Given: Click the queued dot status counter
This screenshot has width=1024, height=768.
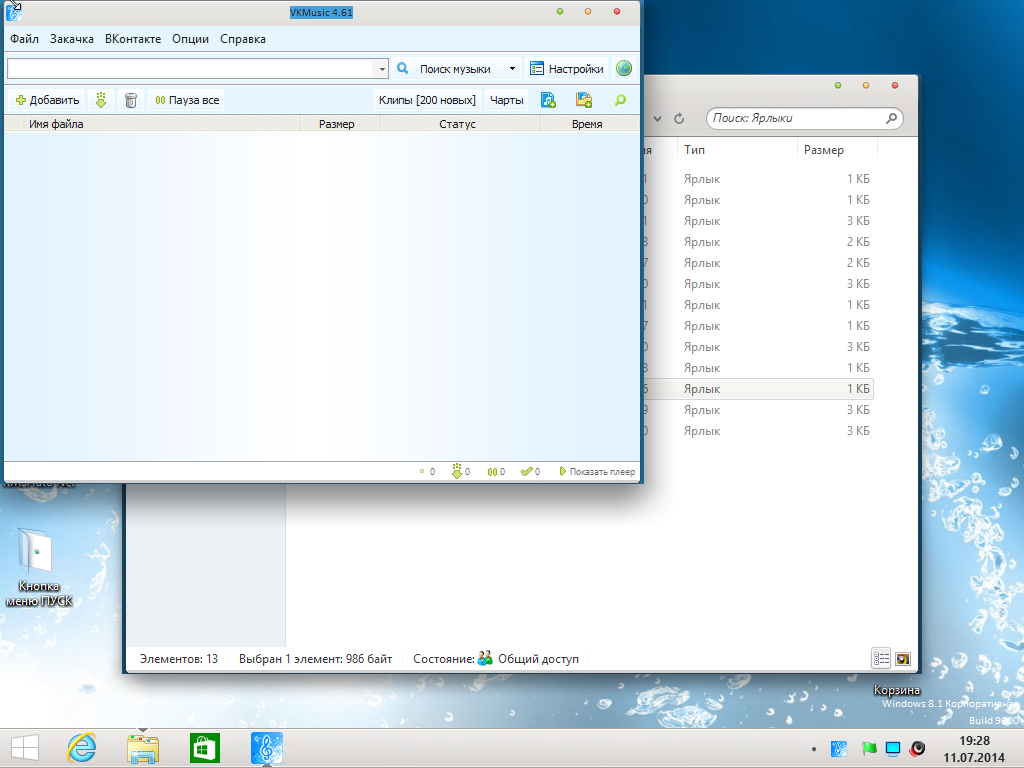Looking at the screenshot, I should [x=427, y=472].
